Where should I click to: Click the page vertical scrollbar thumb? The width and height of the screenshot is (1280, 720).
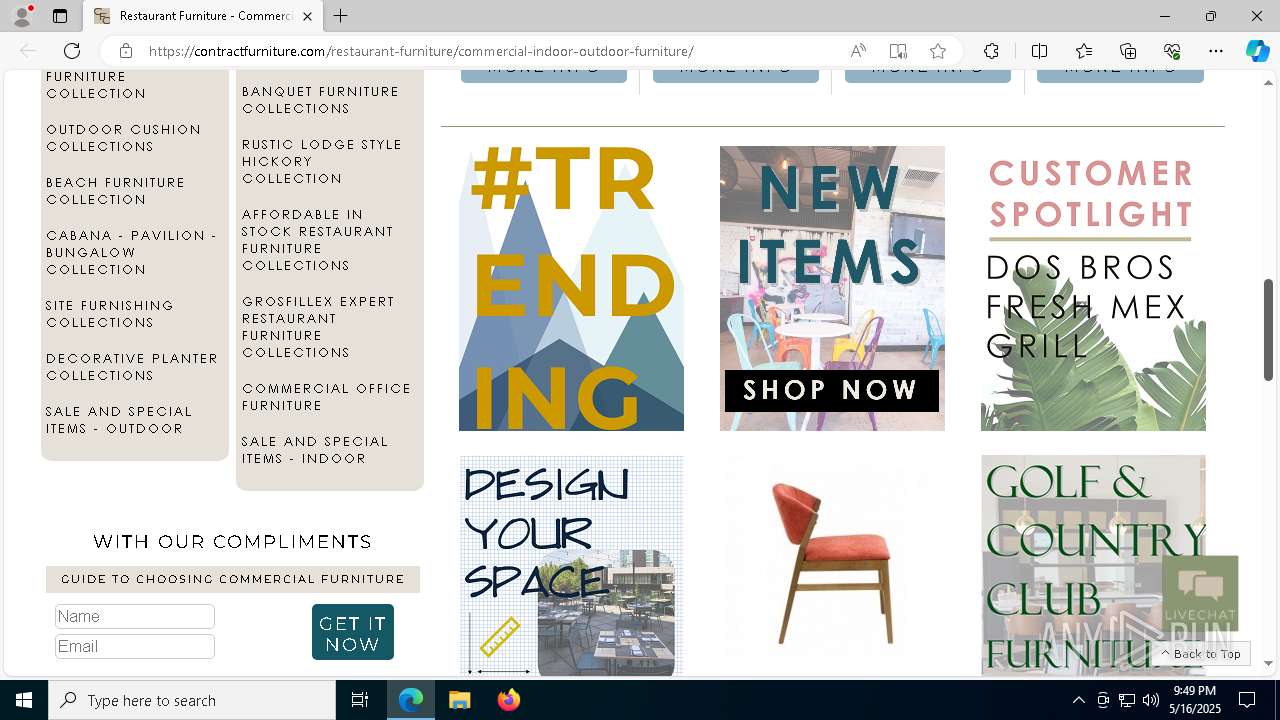point(1268,329)
